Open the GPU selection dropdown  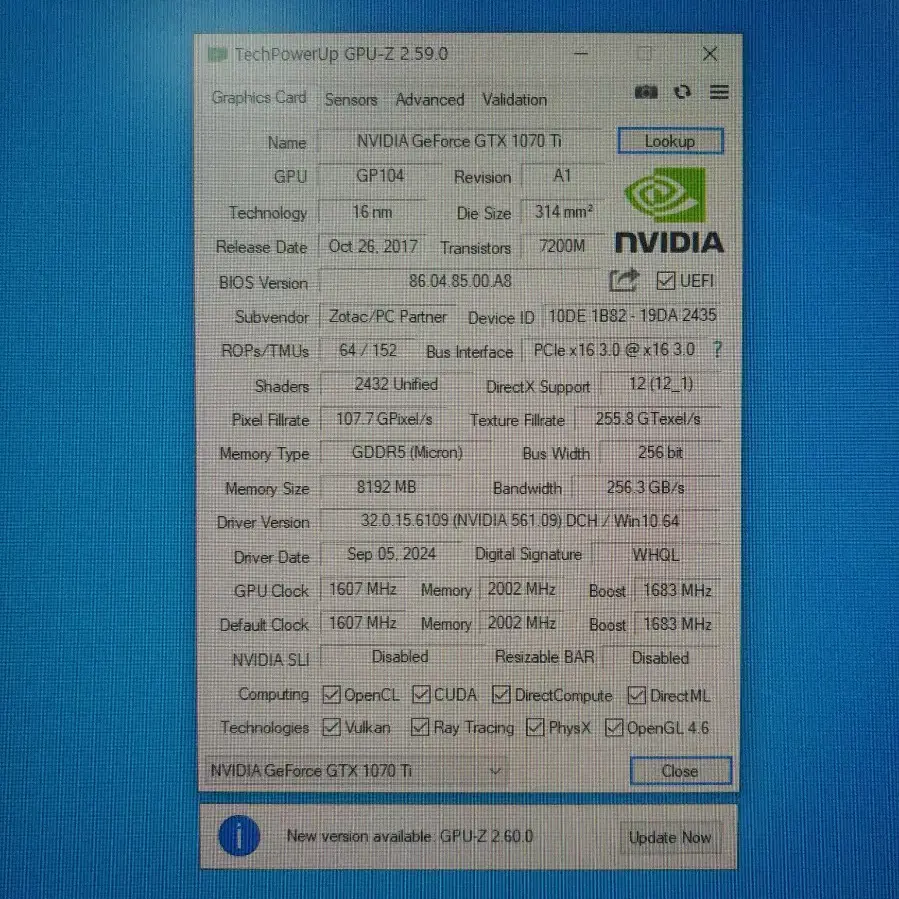coord(355,770)
